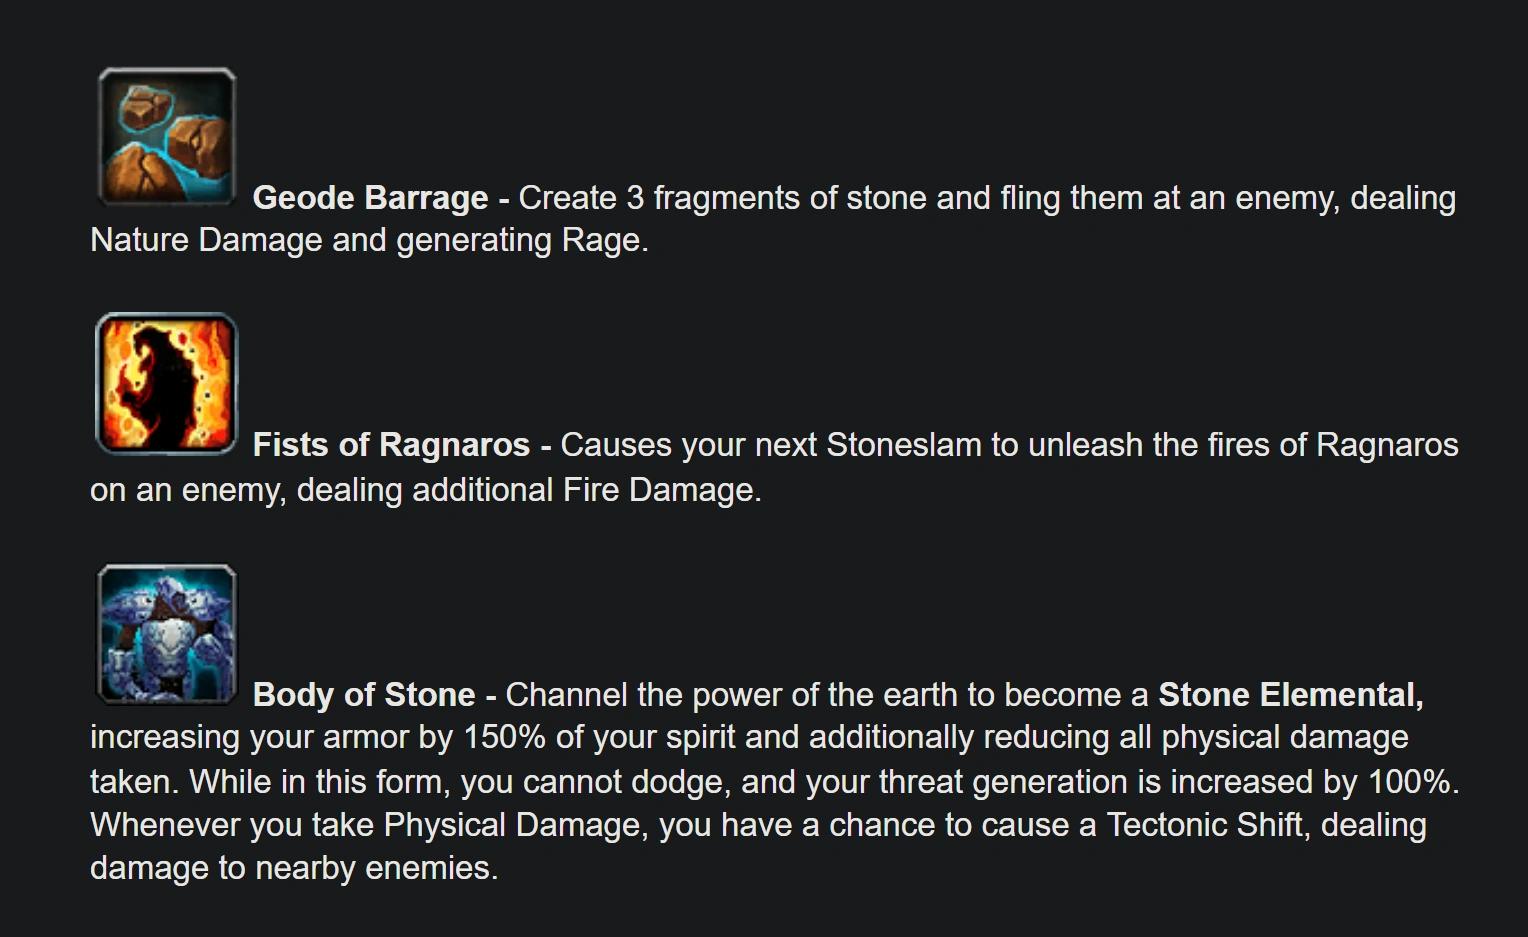Image resolution: width=1528 pixels, height=937 pixels.
Task: Click the bold 'Body of Stone' title
Action: coord(364,695)
